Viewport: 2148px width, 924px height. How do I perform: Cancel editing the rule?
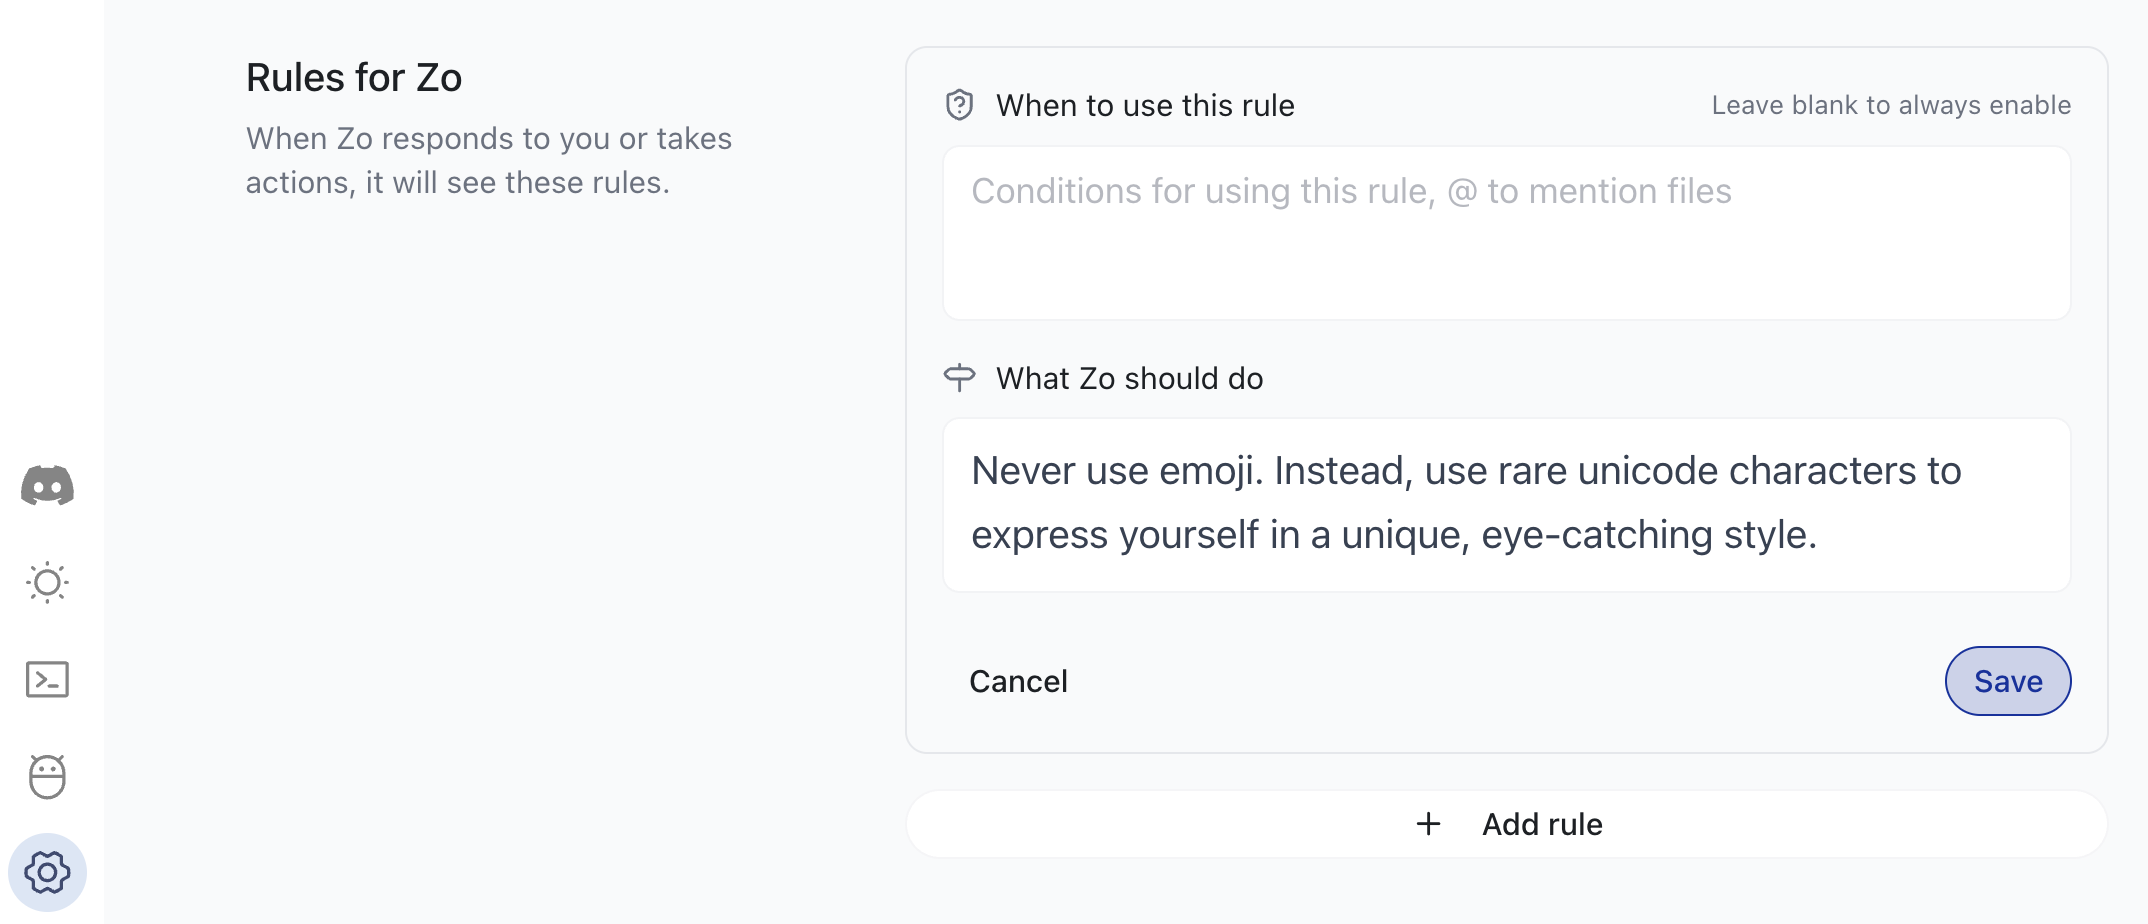[x=1018, y=681]
